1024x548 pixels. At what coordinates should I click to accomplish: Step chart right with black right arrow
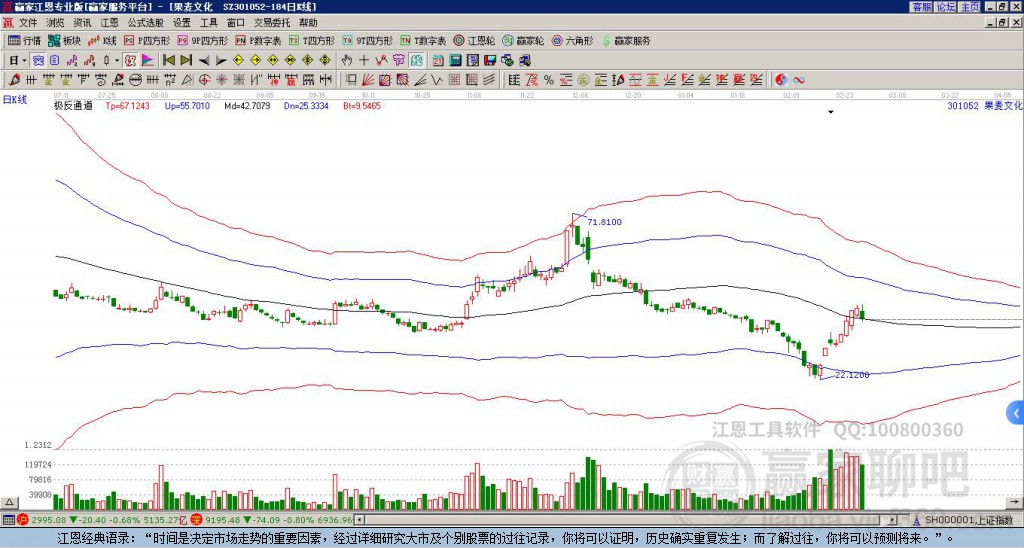click(221, 61)
